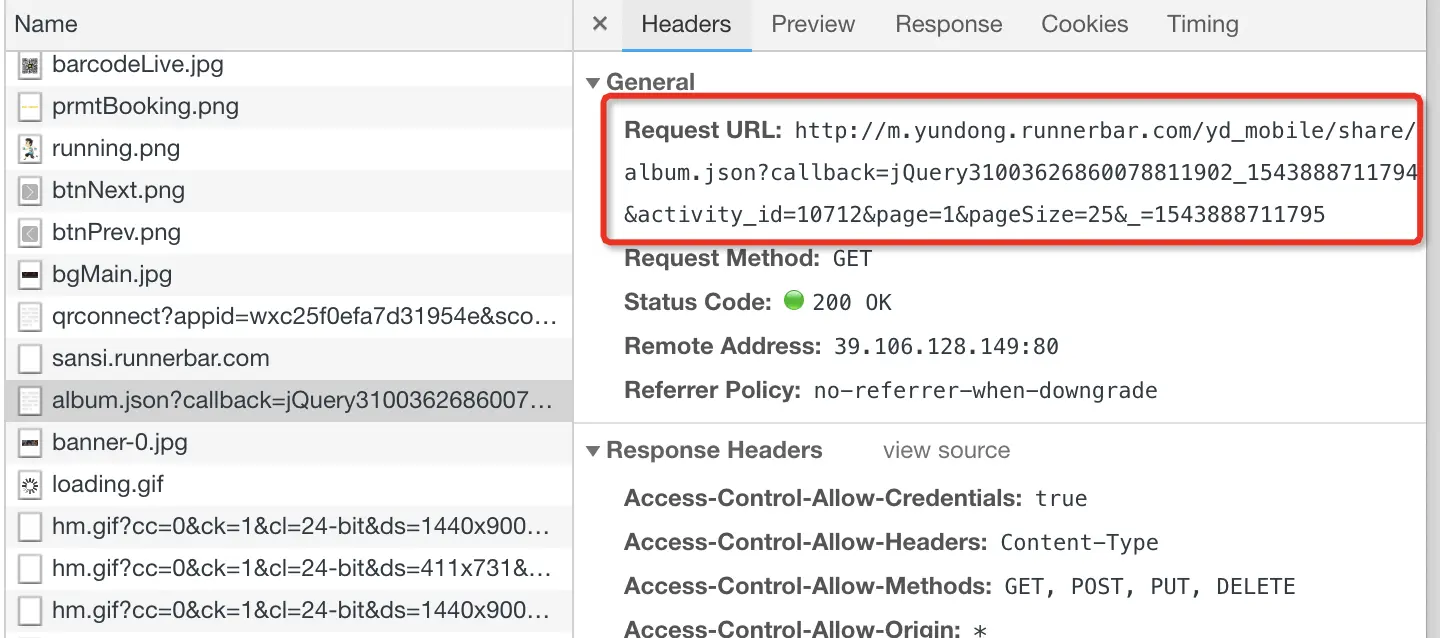Click the sansi.runnerbar.com document icon
The height and width of the screenshot is (638, 1440).
coord(30,359)
